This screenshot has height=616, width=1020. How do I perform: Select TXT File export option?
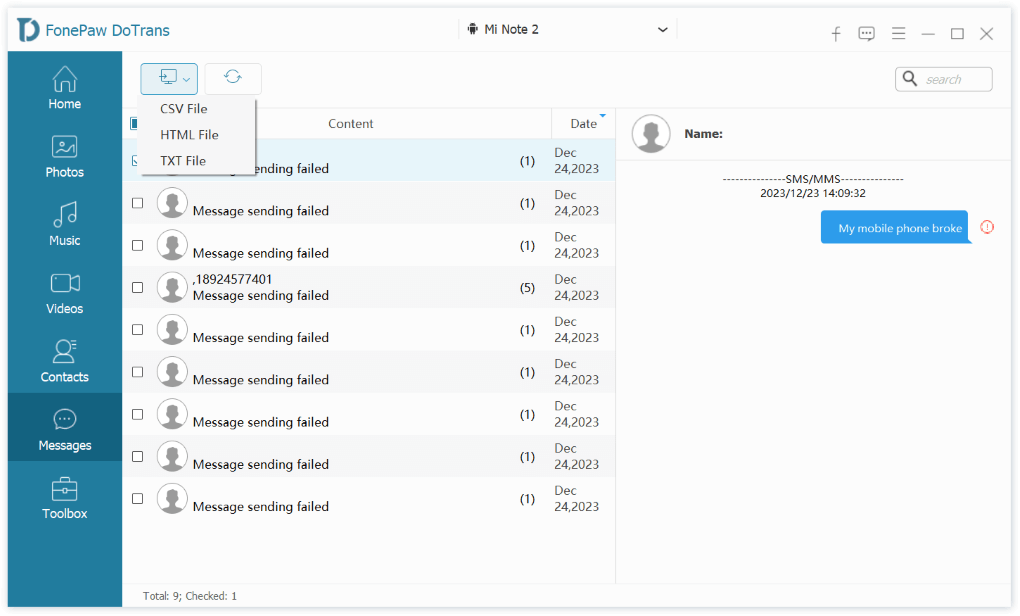tap(183, 161)
